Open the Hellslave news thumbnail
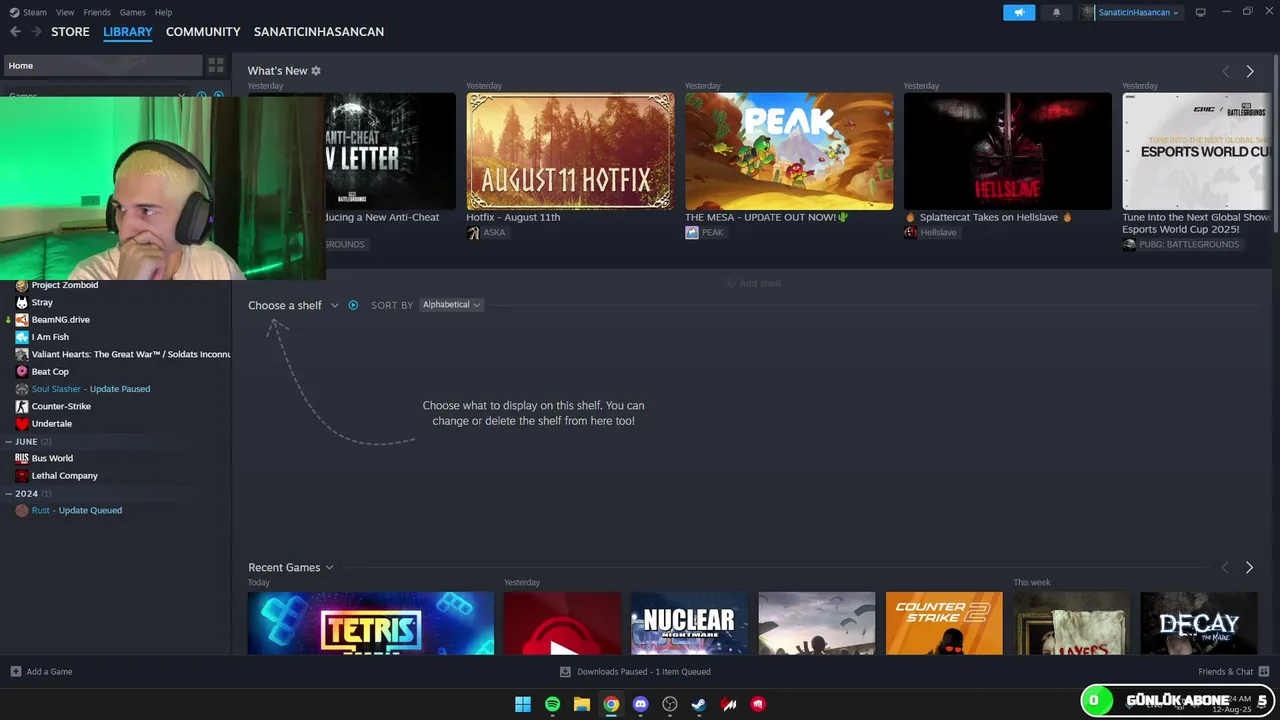This screenshot has height=720, width=1280. coord(1007,151)
